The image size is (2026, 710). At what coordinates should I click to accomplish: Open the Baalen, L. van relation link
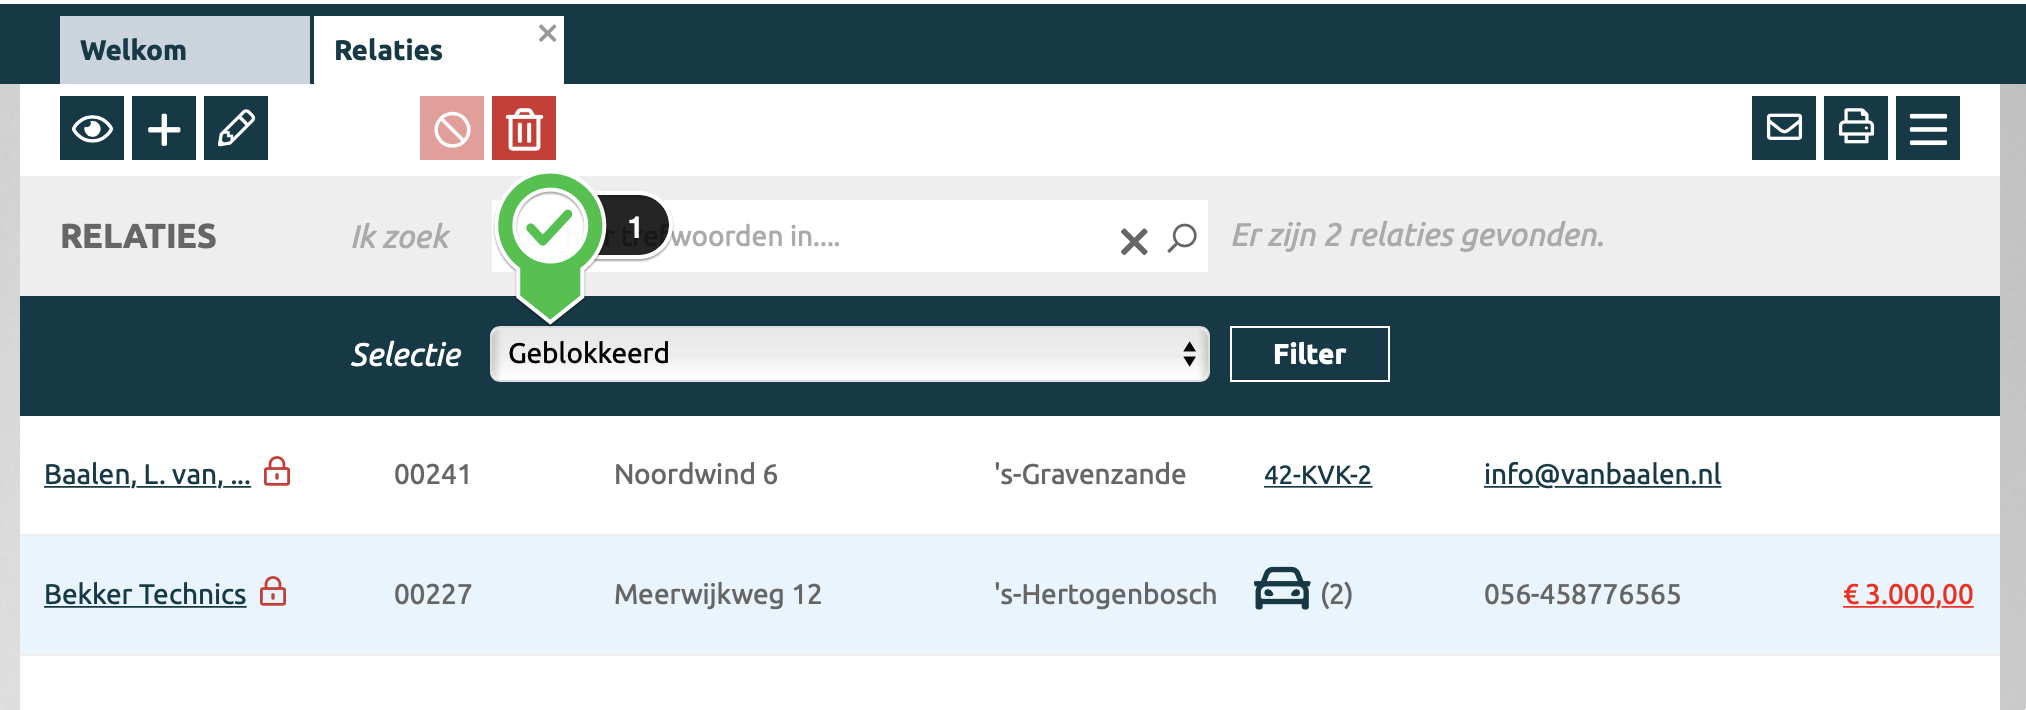tap(147, 474)
